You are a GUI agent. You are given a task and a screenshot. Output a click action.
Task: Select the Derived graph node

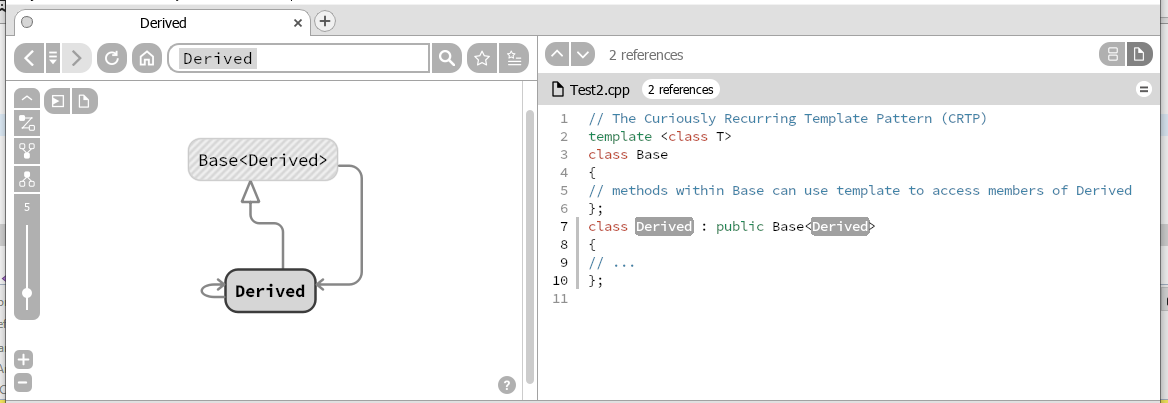[270, 291]
